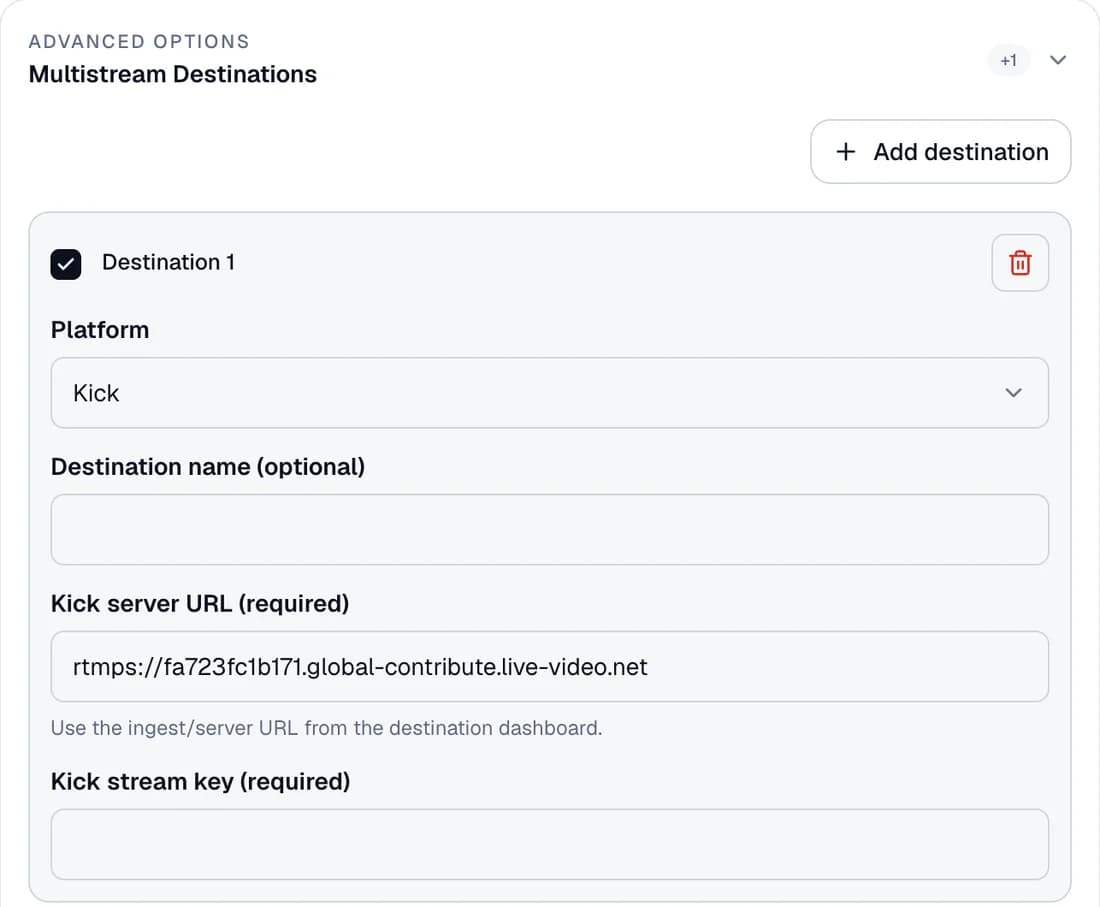
Task: Click the 'Kick server URL (required)' label
Action: tap(200, 603)
